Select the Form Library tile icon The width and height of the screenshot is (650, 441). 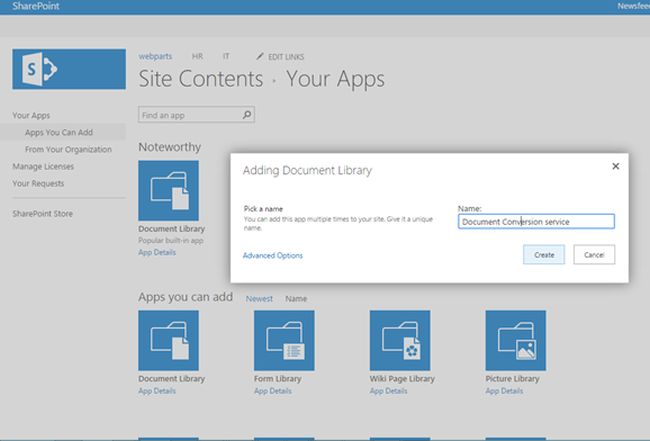[284, 340]
